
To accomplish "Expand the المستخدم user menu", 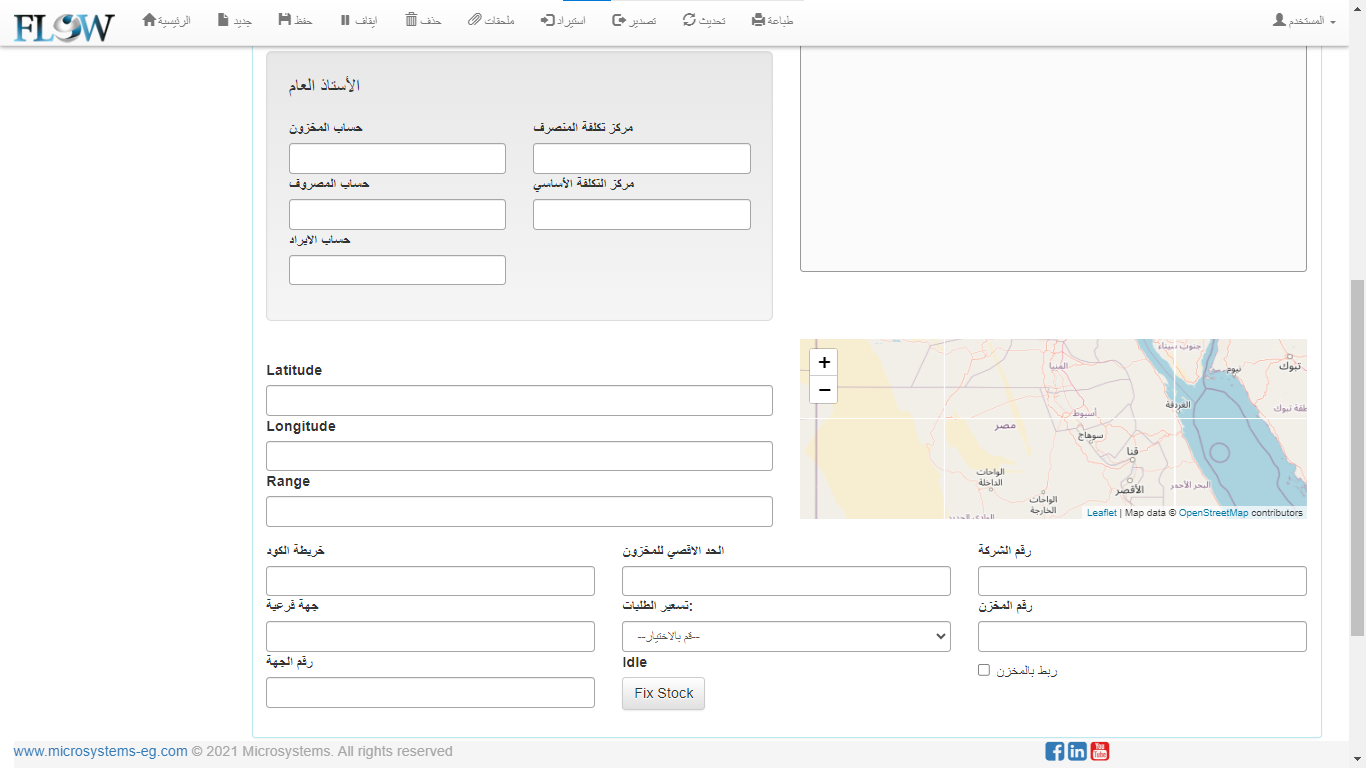I will (1304, 21).
